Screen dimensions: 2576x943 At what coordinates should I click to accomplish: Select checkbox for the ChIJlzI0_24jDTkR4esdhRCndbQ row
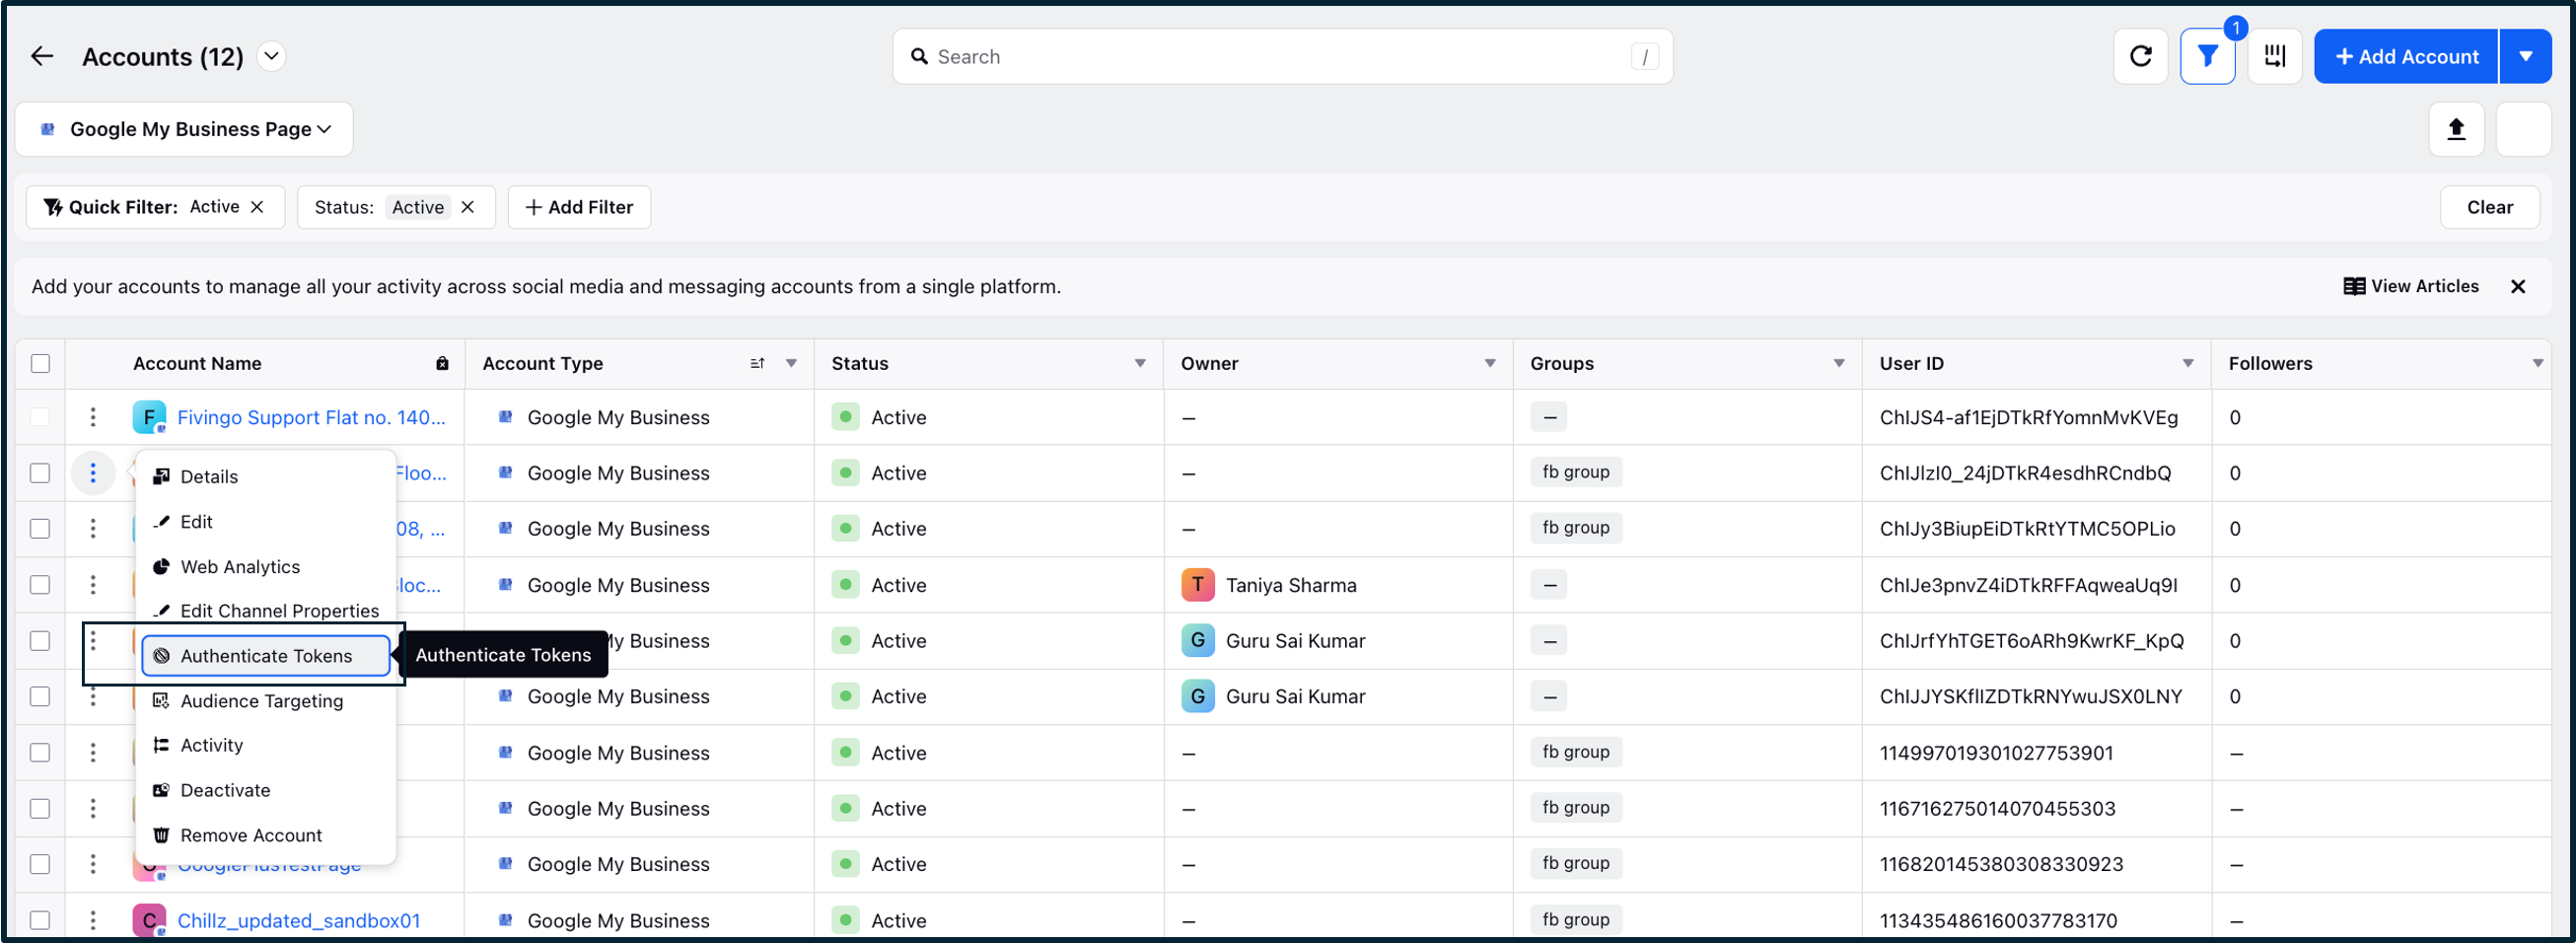coord(40,473)
